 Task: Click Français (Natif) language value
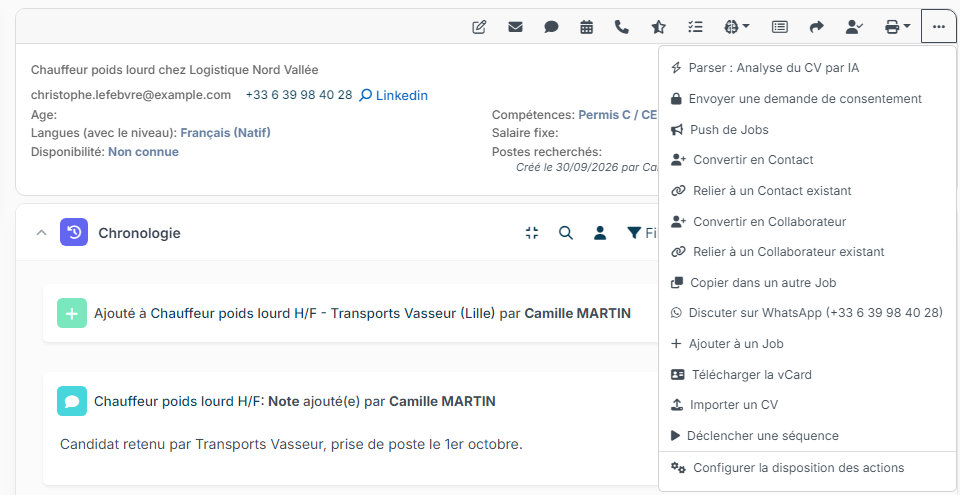(x=225, y=133)
